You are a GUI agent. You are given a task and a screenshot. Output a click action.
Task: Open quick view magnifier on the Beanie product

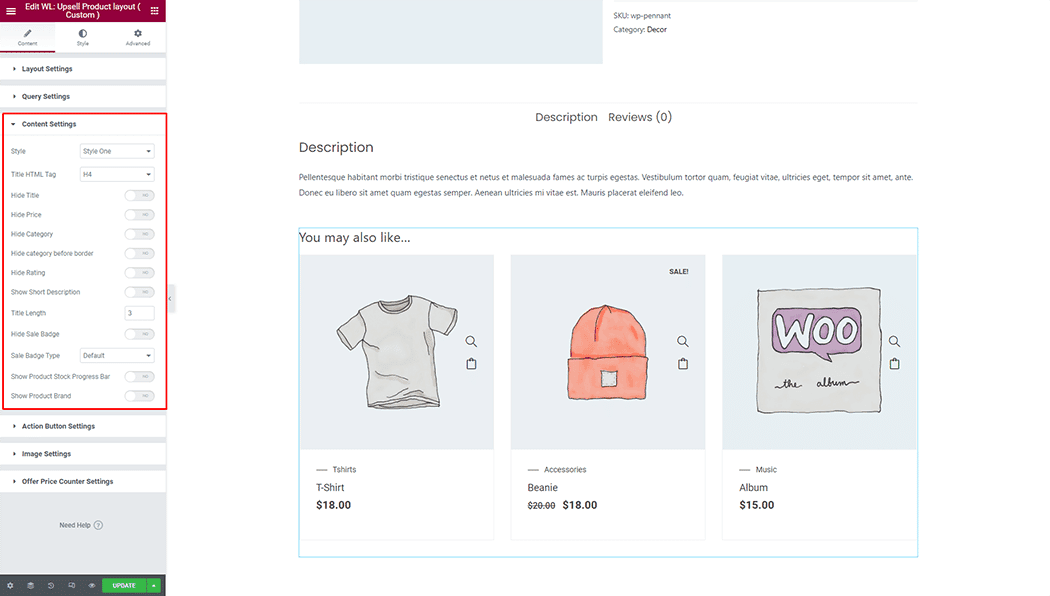click(x=683, y=340)
